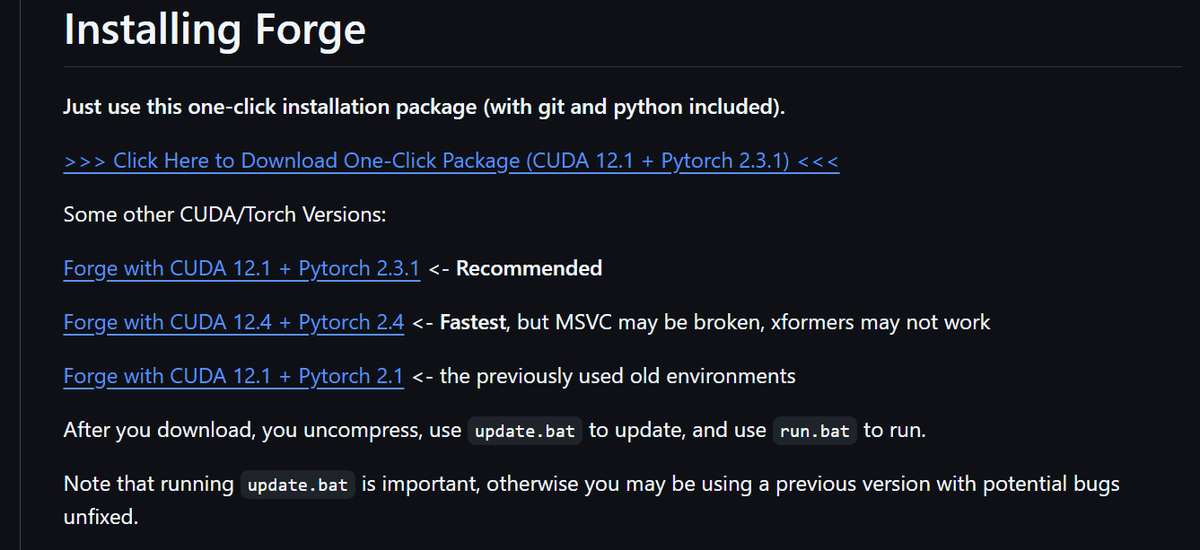Viewport: 1200px width, 550px height.
Task: Click the ">>> Click Here to Download One-Click Package" link
Action: [450, 160]
